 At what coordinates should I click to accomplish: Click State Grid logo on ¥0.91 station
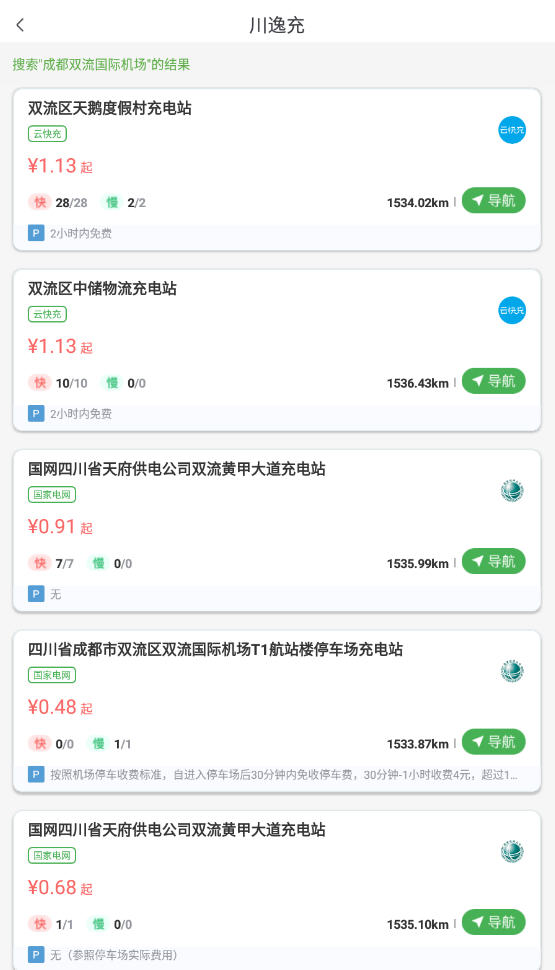point(512,491)
